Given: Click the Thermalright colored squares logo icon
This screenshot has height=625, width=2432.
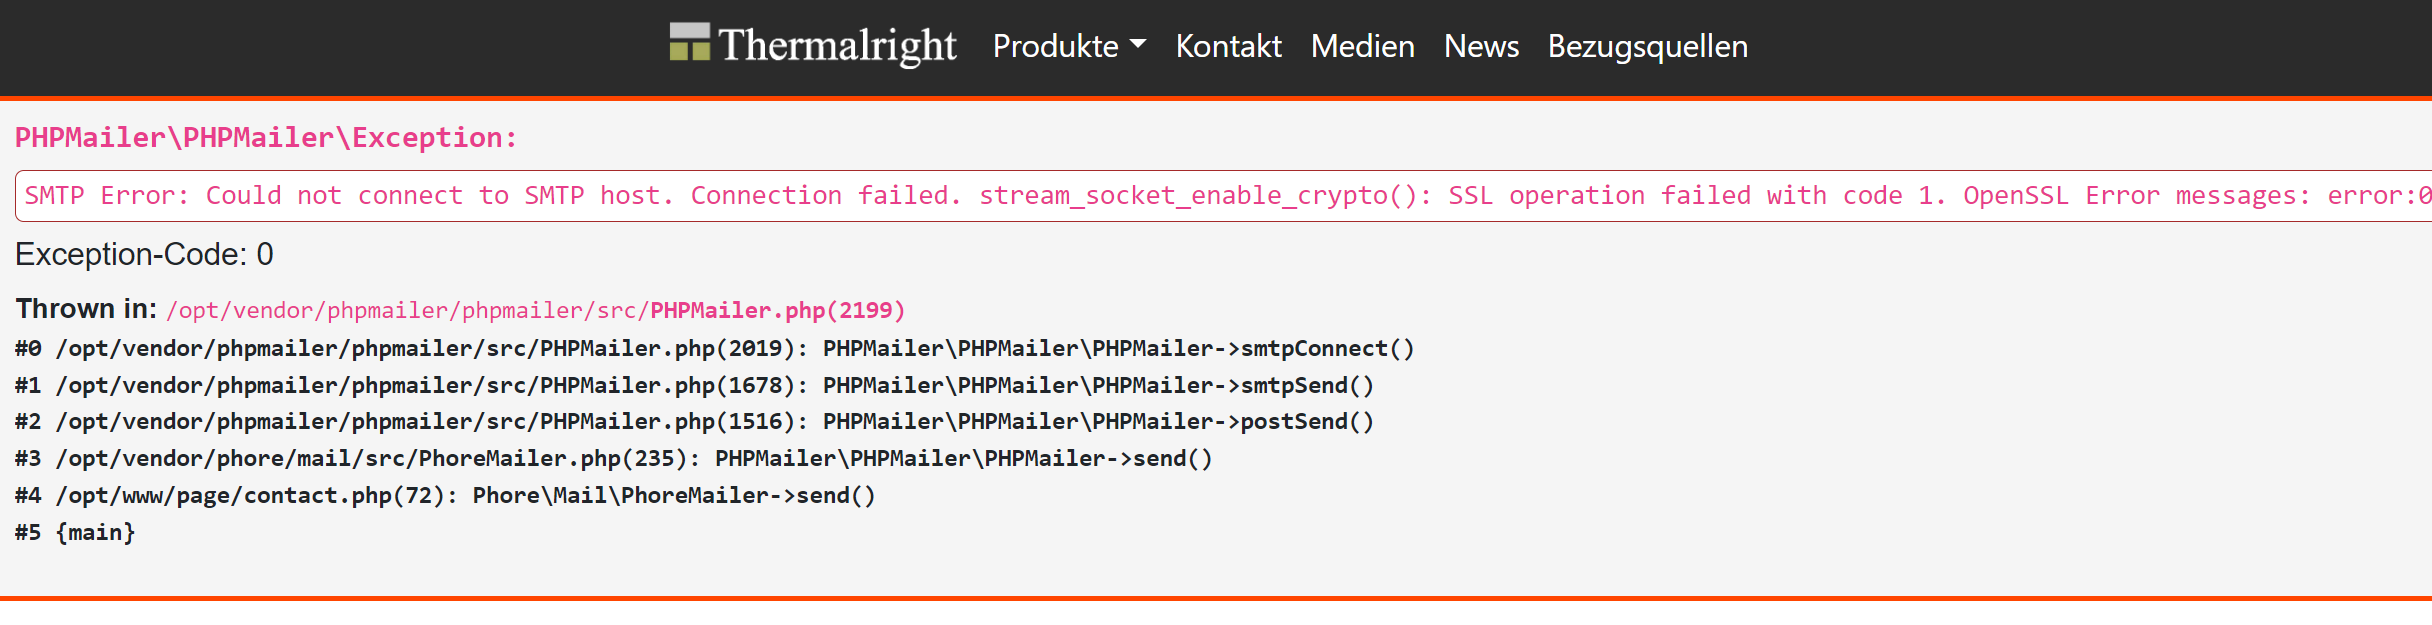Looking at the screenshot, I should click(689, 42).
